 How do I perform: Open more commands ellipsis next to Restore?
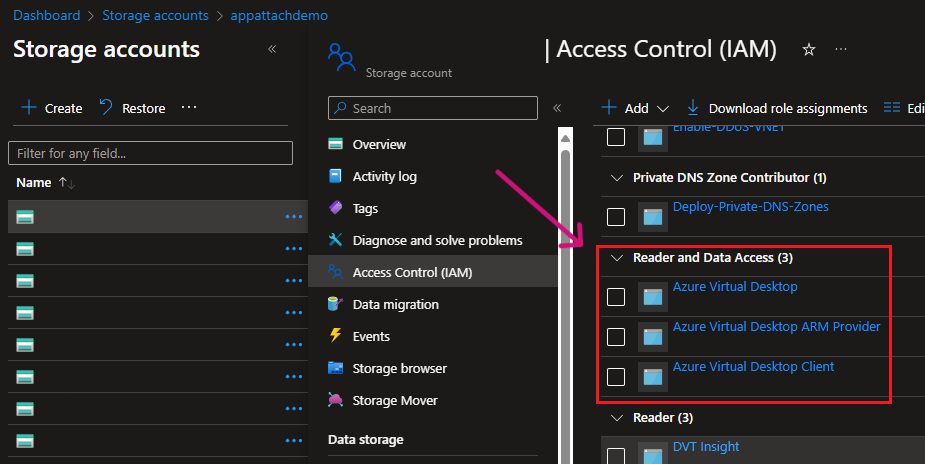coord(189,107)
